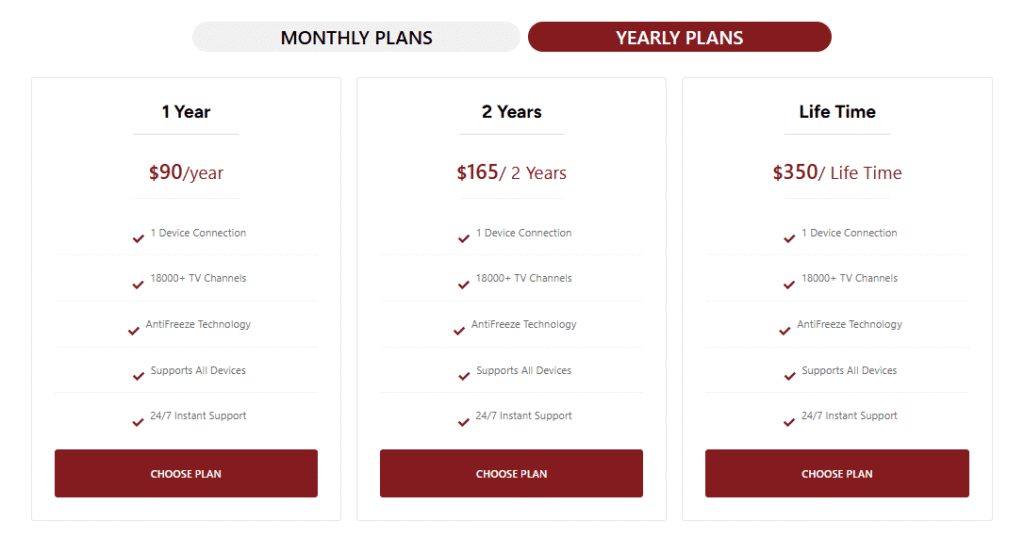Screen dimensions: 1024x537
Task: Choose the 1 Year plan button
Action: [x=186, y=474]
